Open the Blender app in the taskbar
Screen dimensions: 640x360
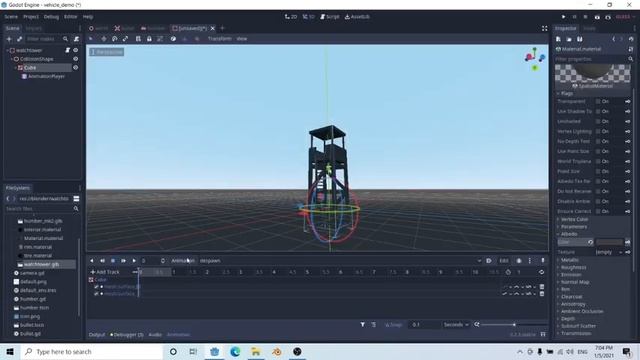click(277, 352)
